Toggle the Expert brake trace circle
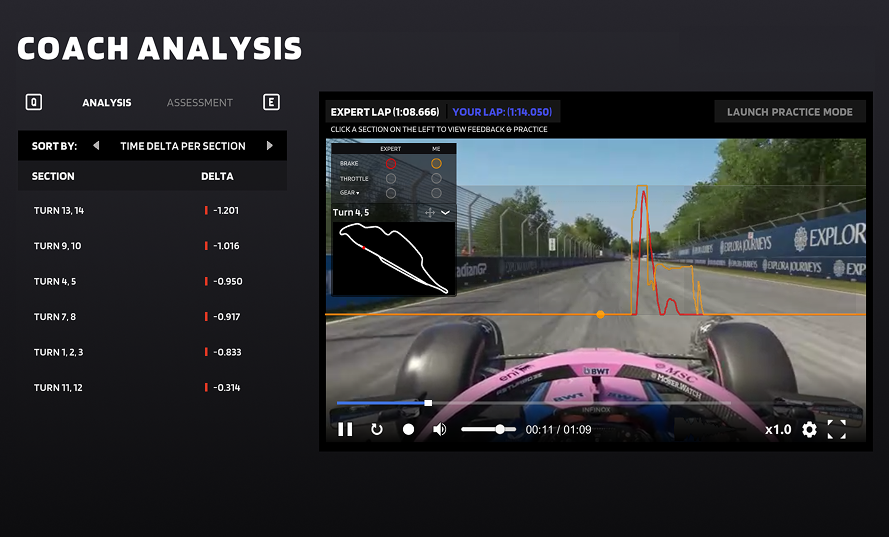 (391, 163)
